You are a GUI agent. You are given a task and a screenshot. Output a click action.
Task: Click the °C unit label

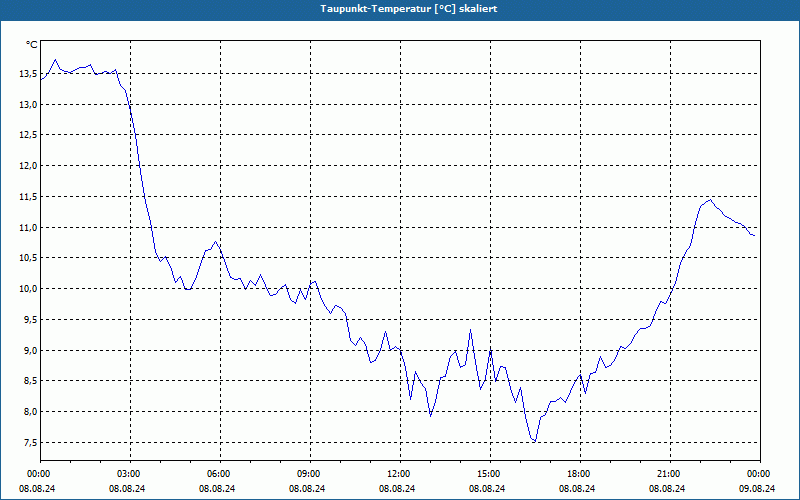32,45
